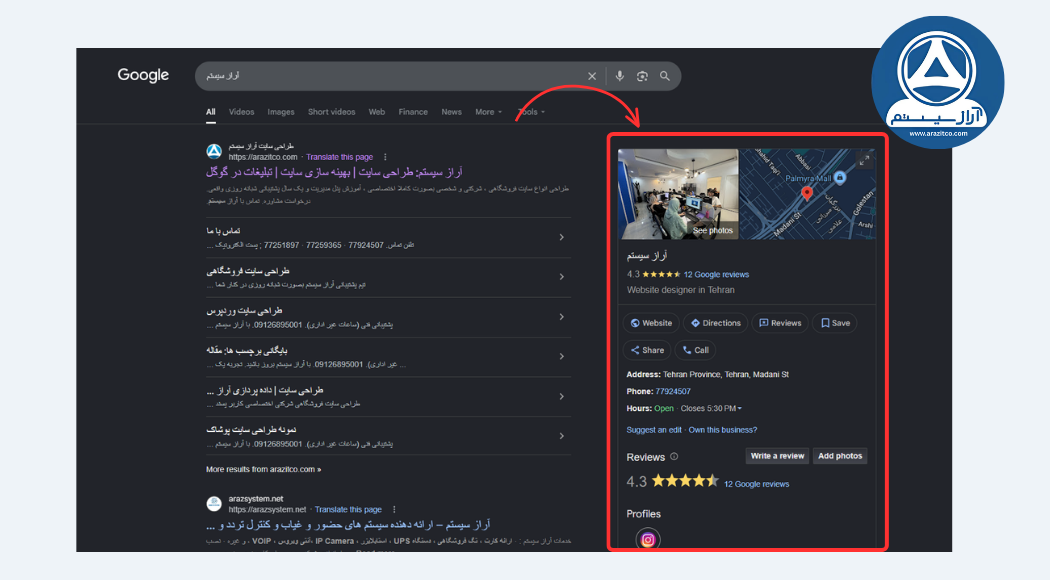Screen dimensions: 1050x580
Task: Open See photos office thumbnail
Action: tap(678, 194)
